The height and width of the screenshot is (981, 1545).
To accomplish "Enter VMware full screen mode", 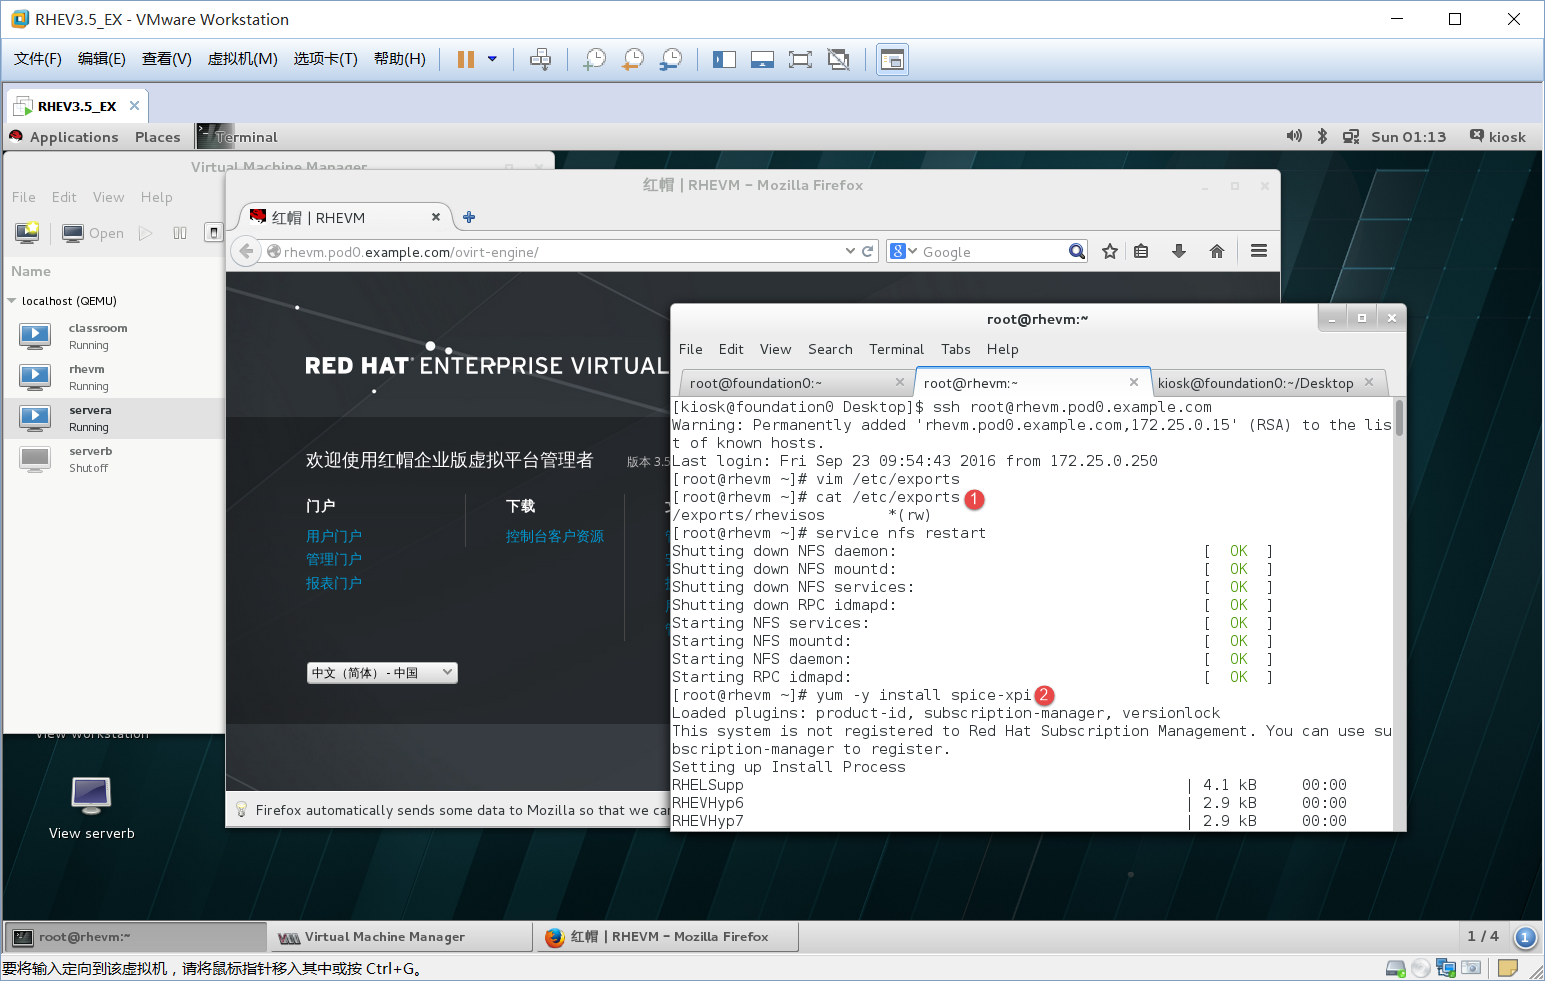I will (x=800, y=59).
